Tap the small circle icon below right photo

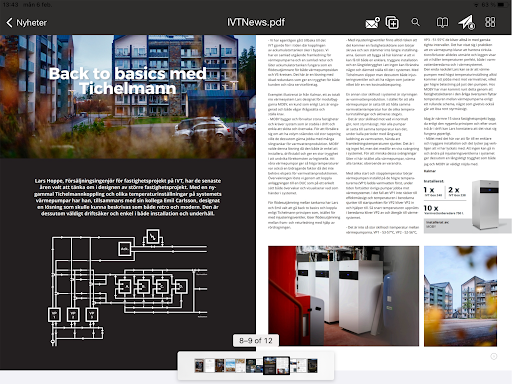[x=494, y=357]
